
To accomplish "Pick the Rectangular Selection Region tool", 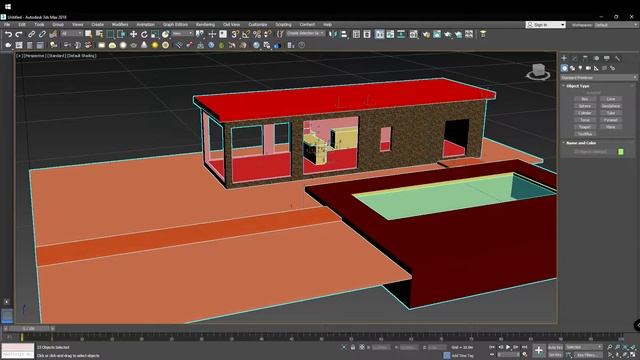I will coord(110,35).
